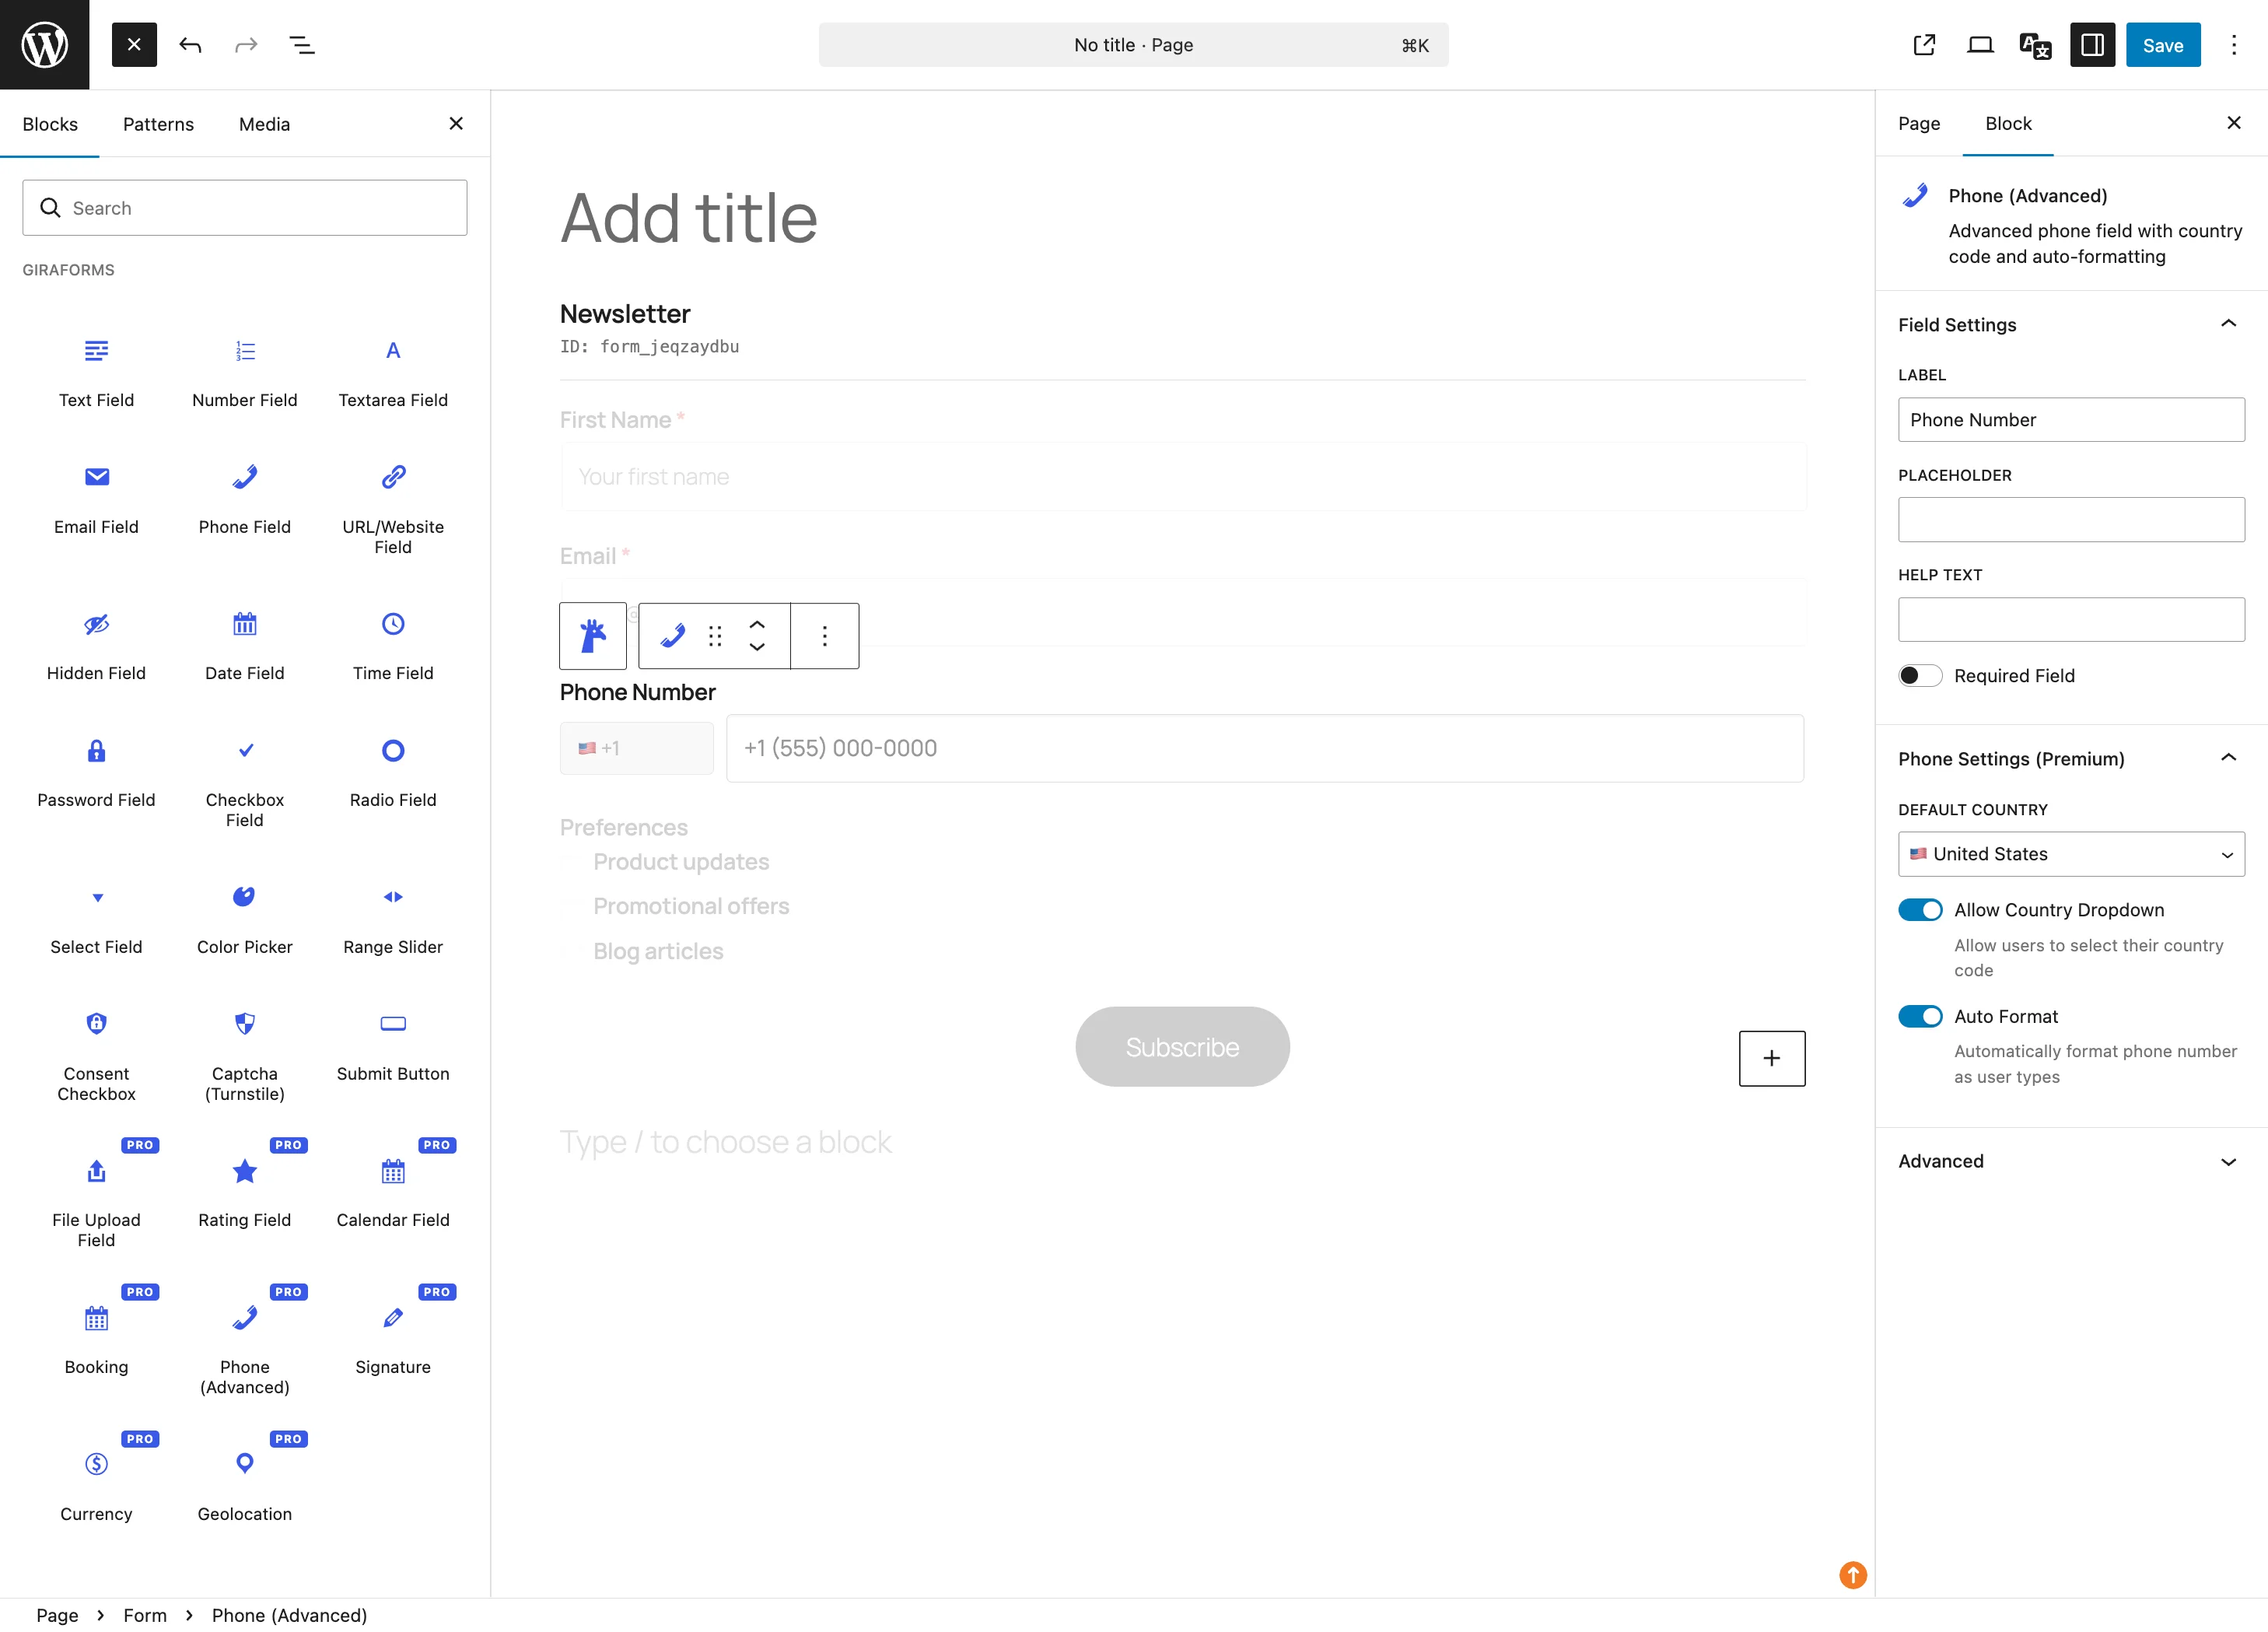This screenshot has width=2268, height=1632.
Task: Turn off Auto Format toggle
Action: coord(1919,1016)
